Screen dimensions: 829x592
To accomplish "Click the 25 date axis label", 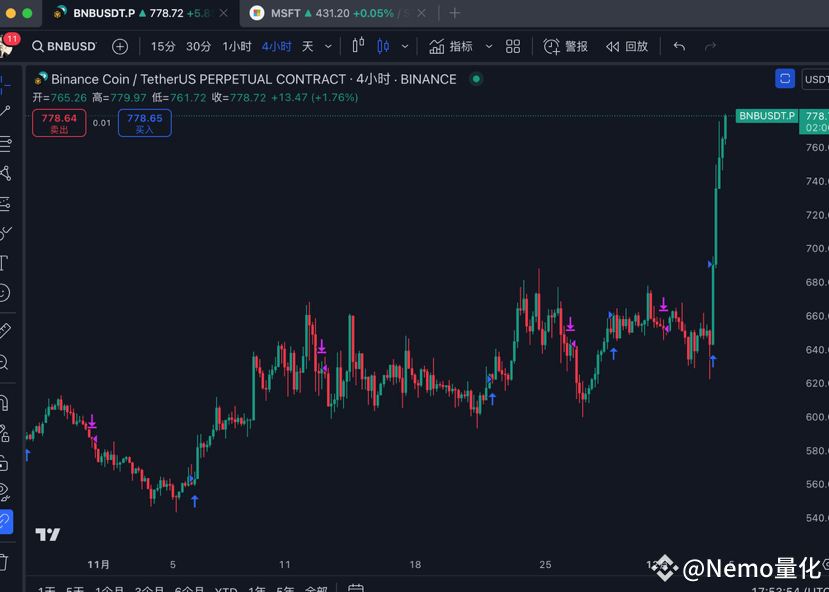I will point(546,565).
